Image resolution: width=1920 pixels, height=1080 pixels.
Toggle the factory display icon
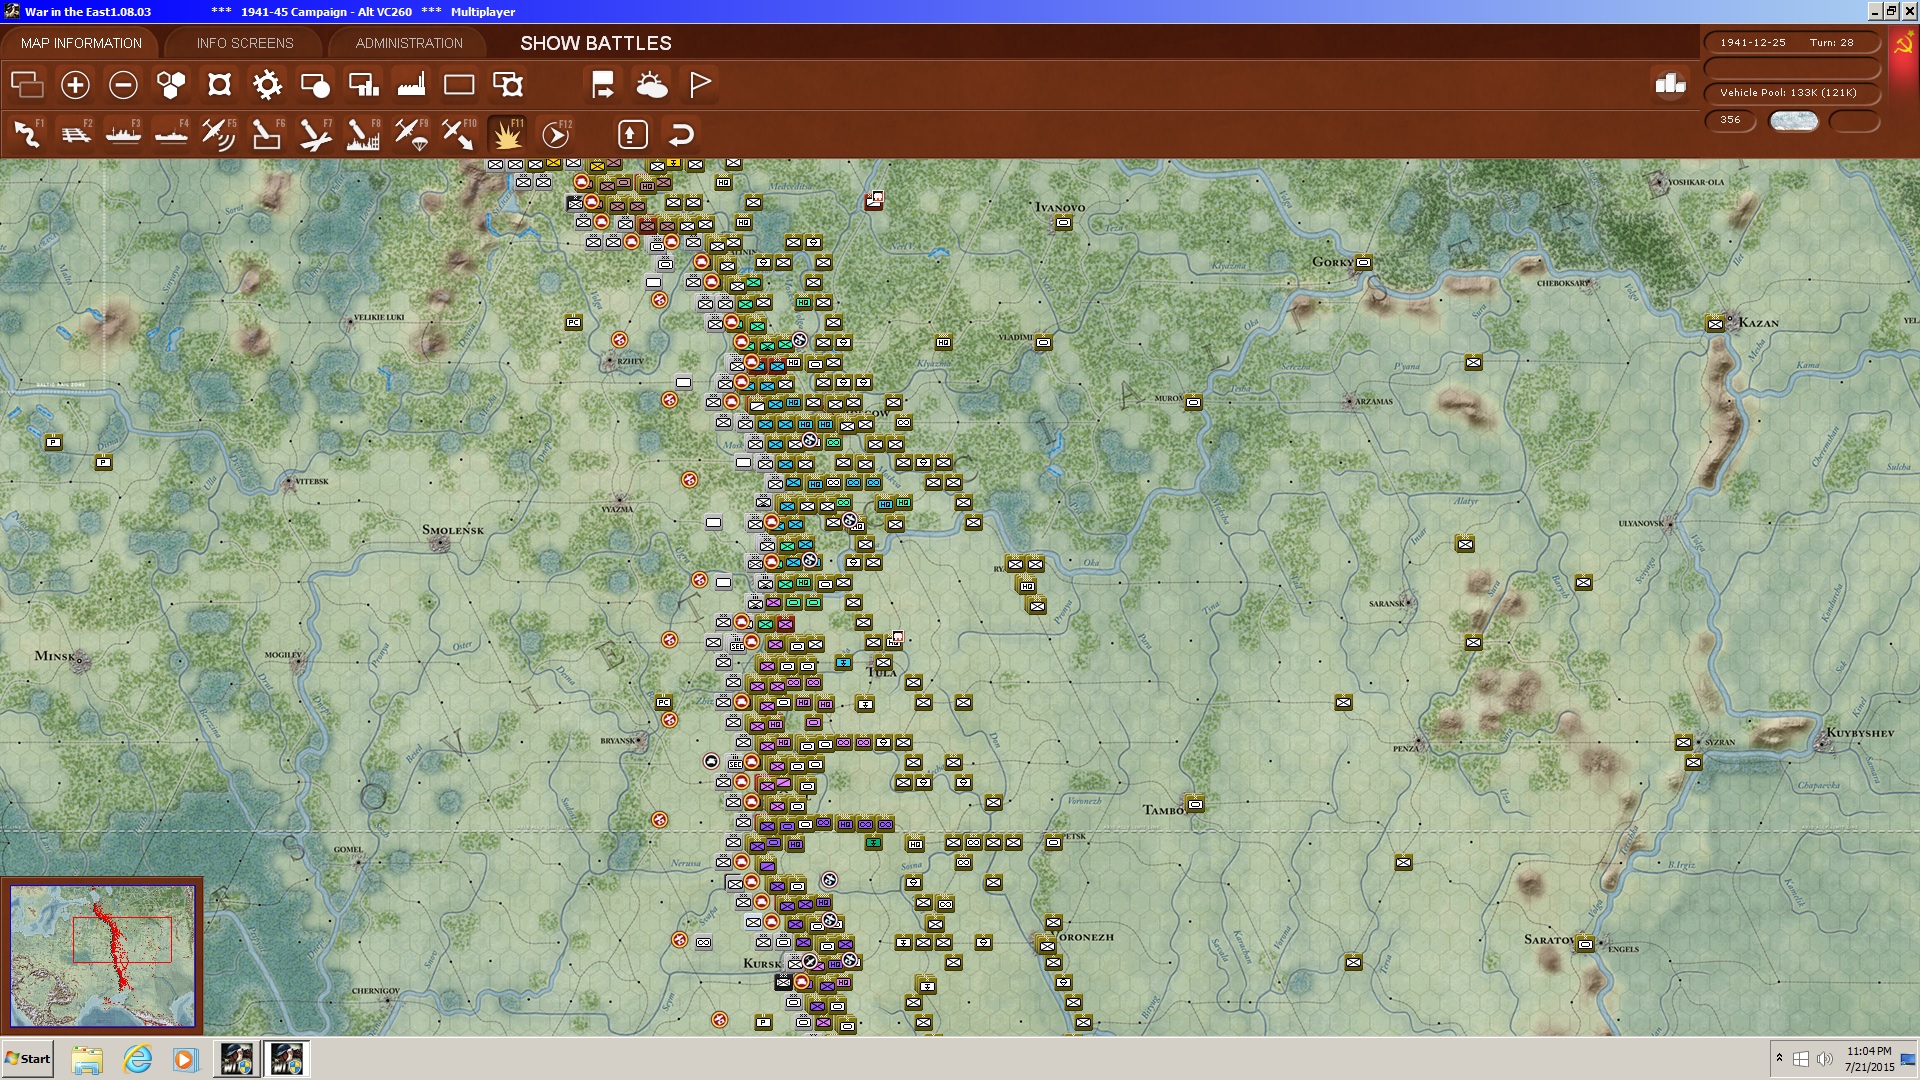tap(411, 85)
